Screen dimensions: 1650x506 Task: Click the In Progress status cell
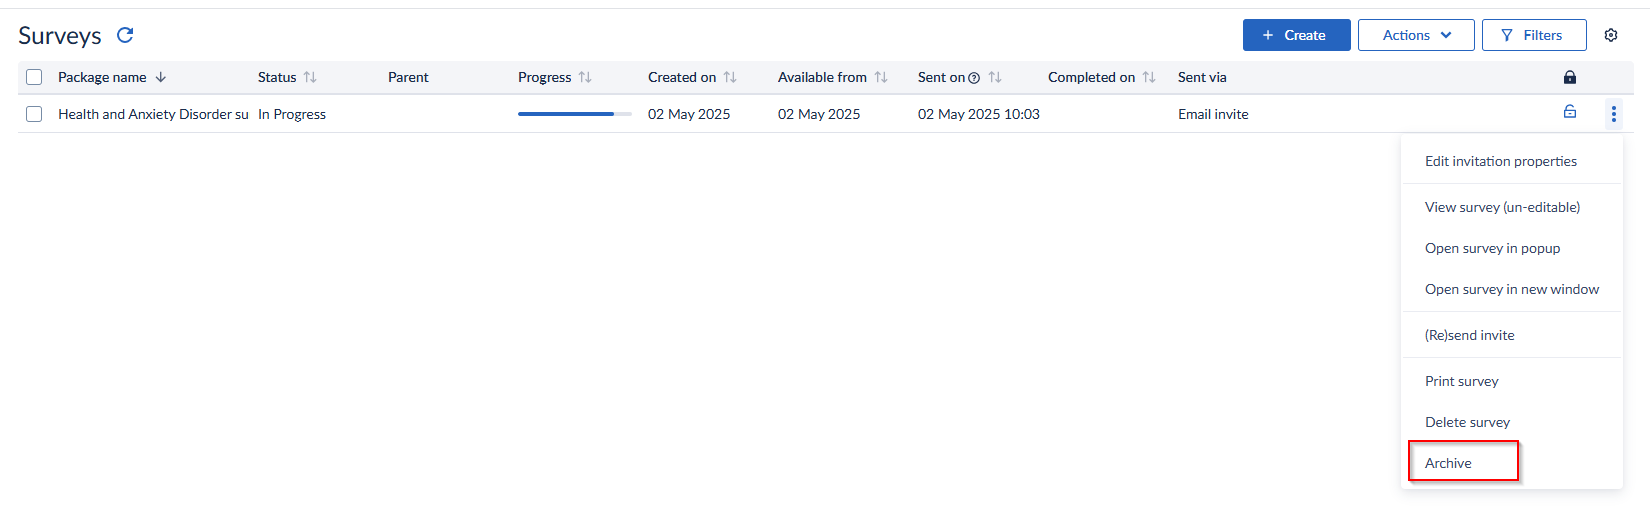[292, 114]
